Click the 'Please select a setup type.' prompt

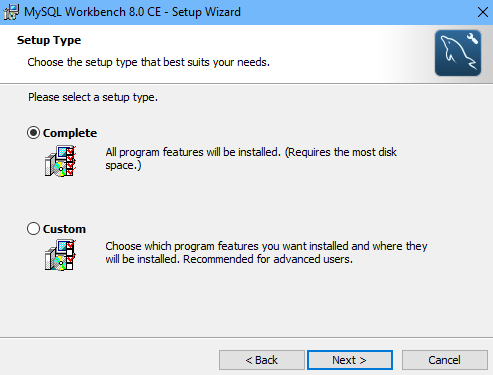pos(93,97)
